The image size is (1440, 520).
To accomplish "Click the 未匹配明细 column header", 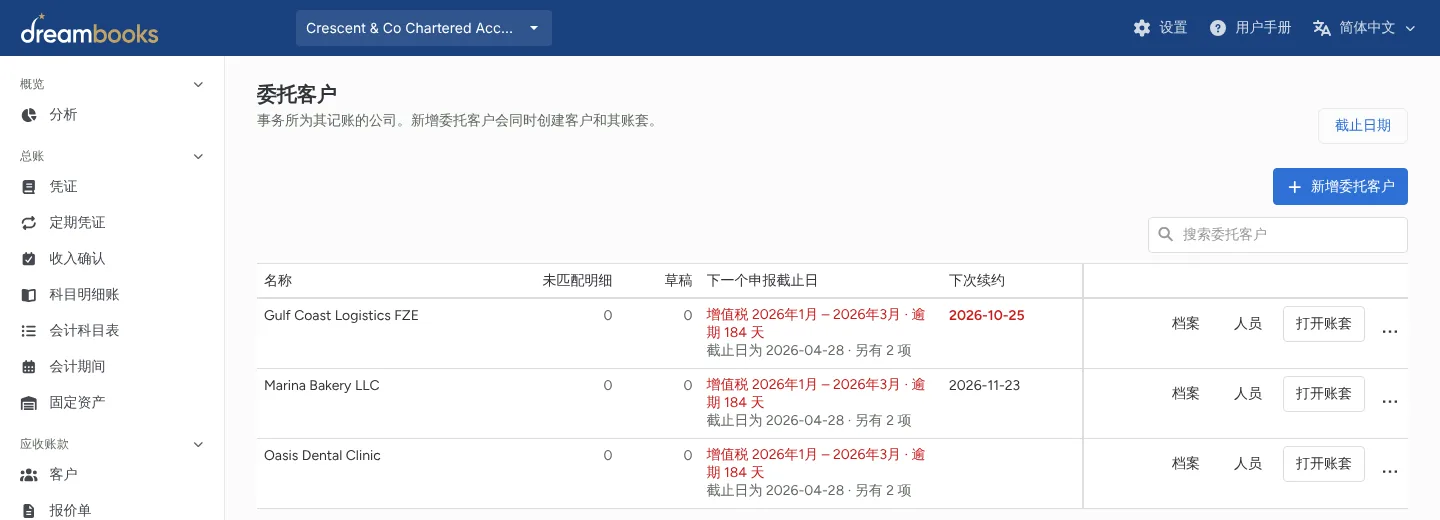I will pyautogui.click(x=577, y=281).
